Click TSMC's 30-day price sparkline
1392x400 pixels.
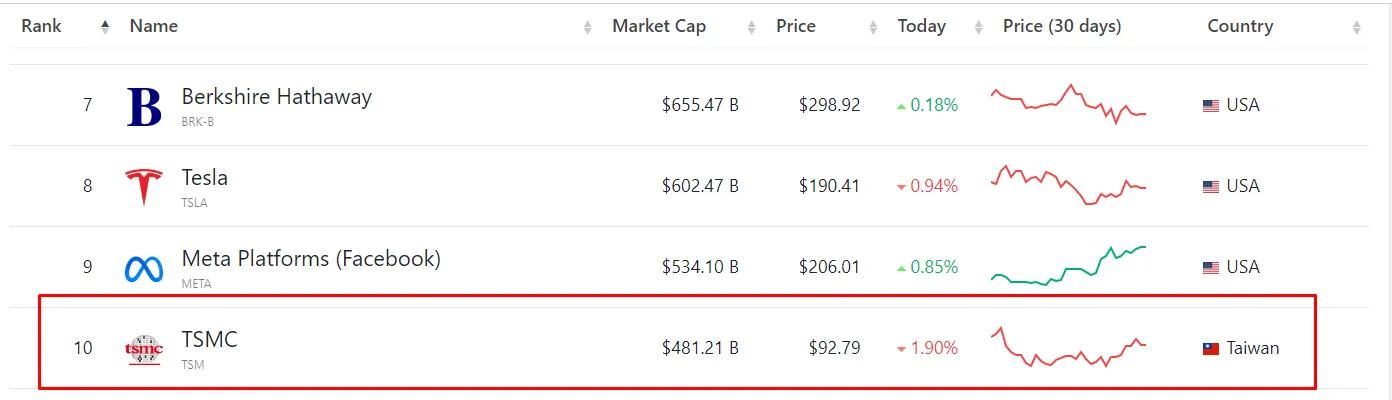pyautogui.click(x=1069, y=347)
